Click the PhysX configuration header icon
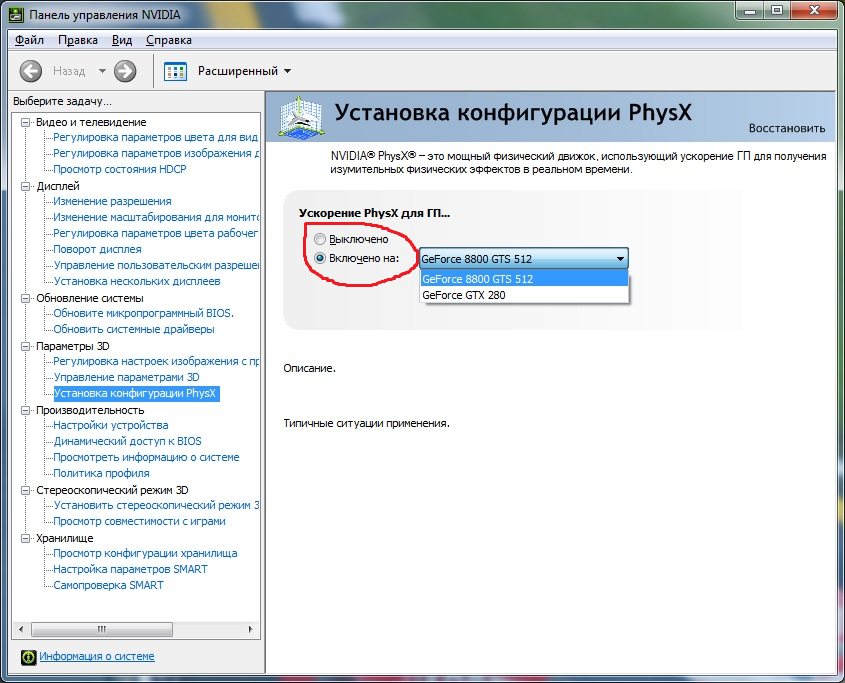The width and height of the screenshot is (845, 683). coord(302,116)
